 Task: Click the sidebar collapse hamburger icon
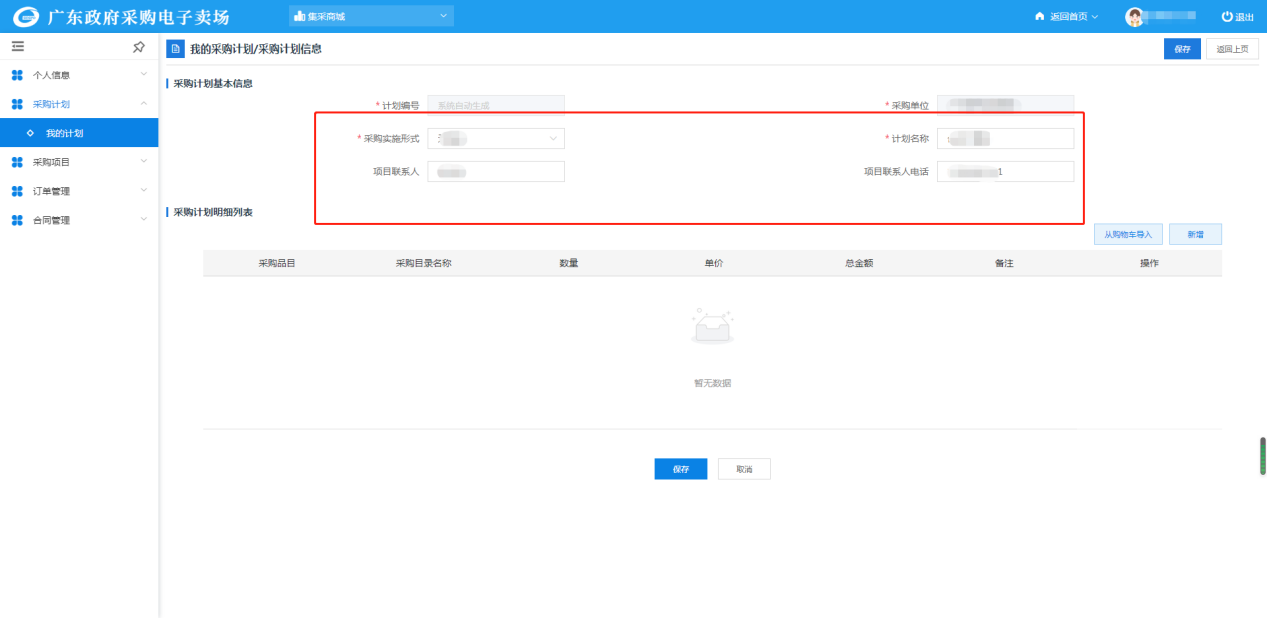(x=17, y=47)
